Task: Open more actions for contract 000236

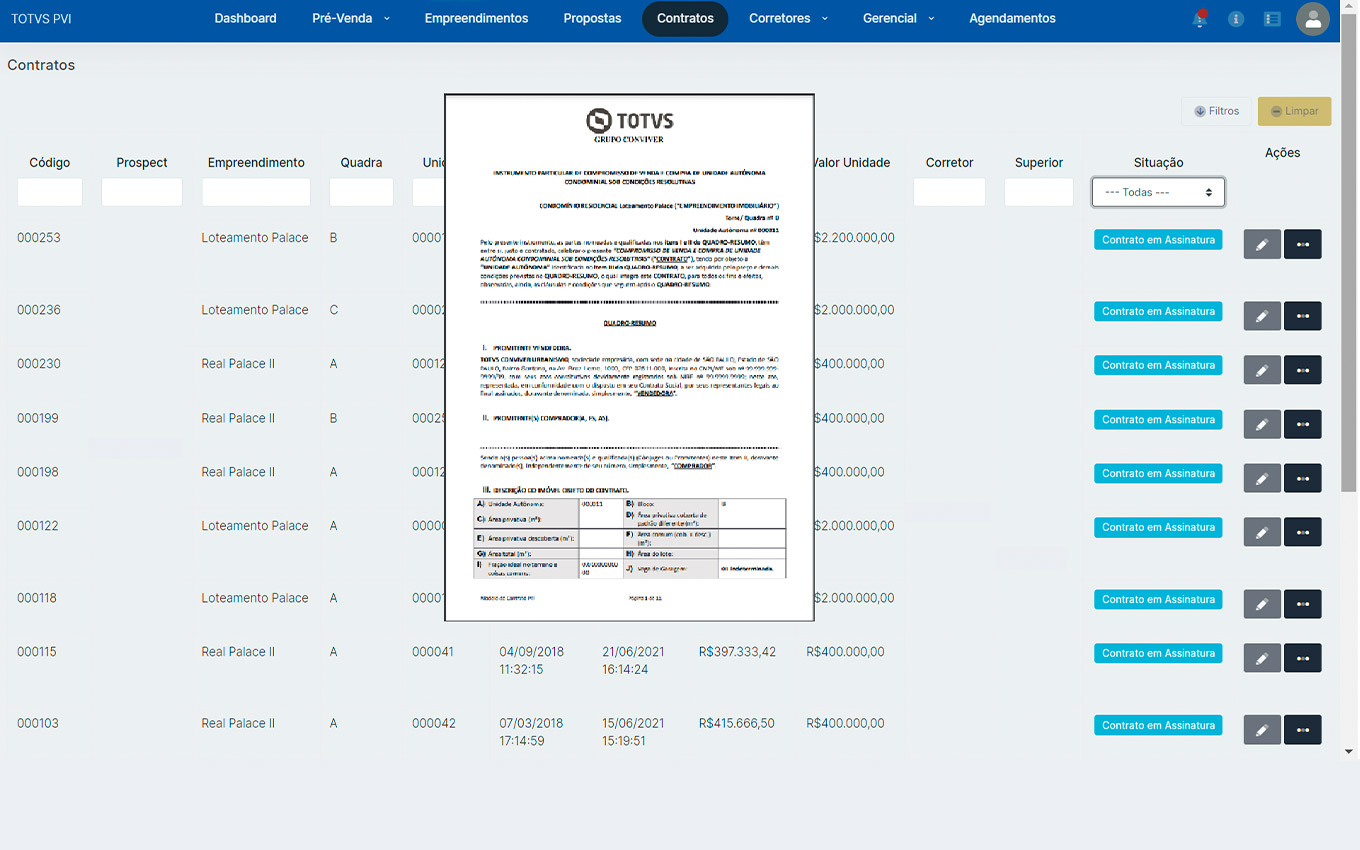Action: 1302,316
